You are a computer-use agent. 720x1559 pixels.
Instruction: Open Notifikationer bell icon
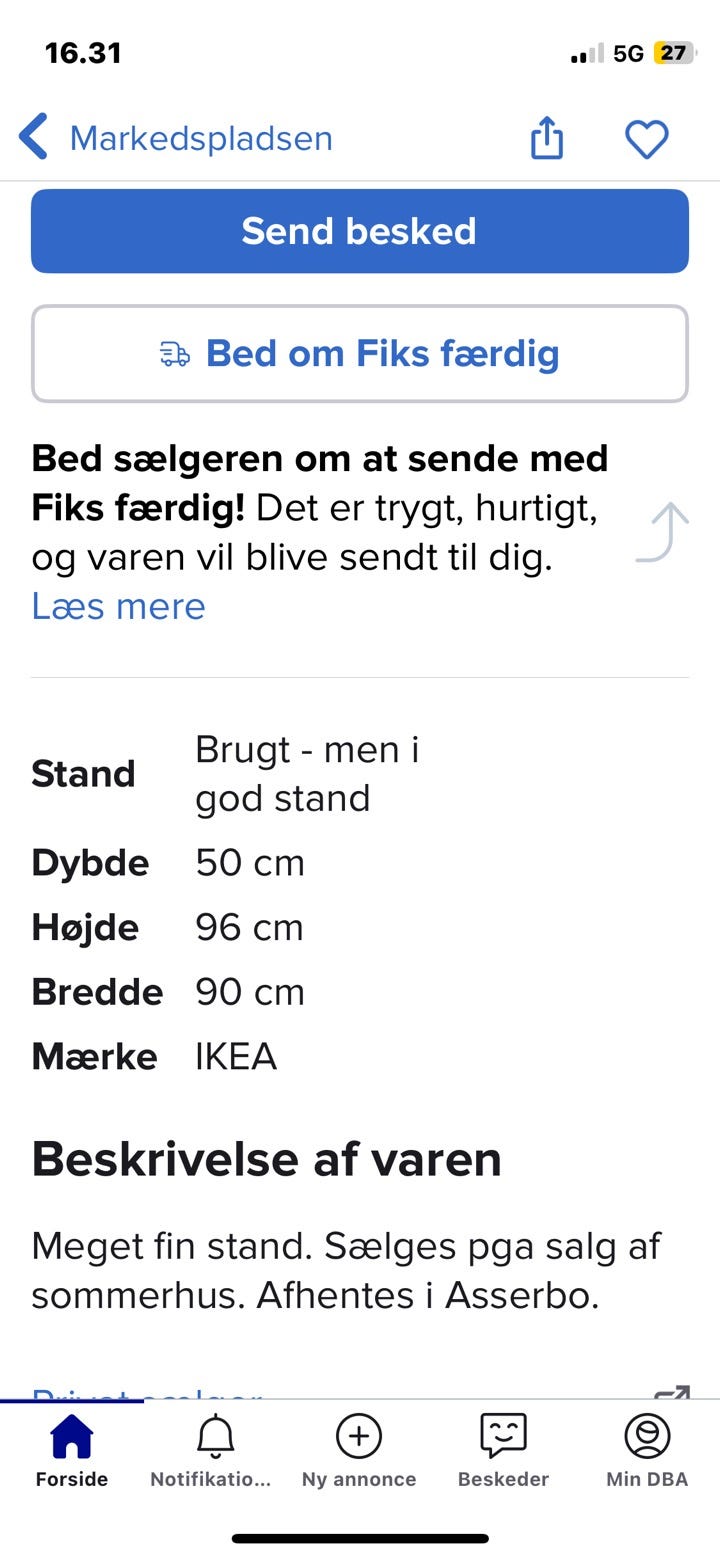214,1437
